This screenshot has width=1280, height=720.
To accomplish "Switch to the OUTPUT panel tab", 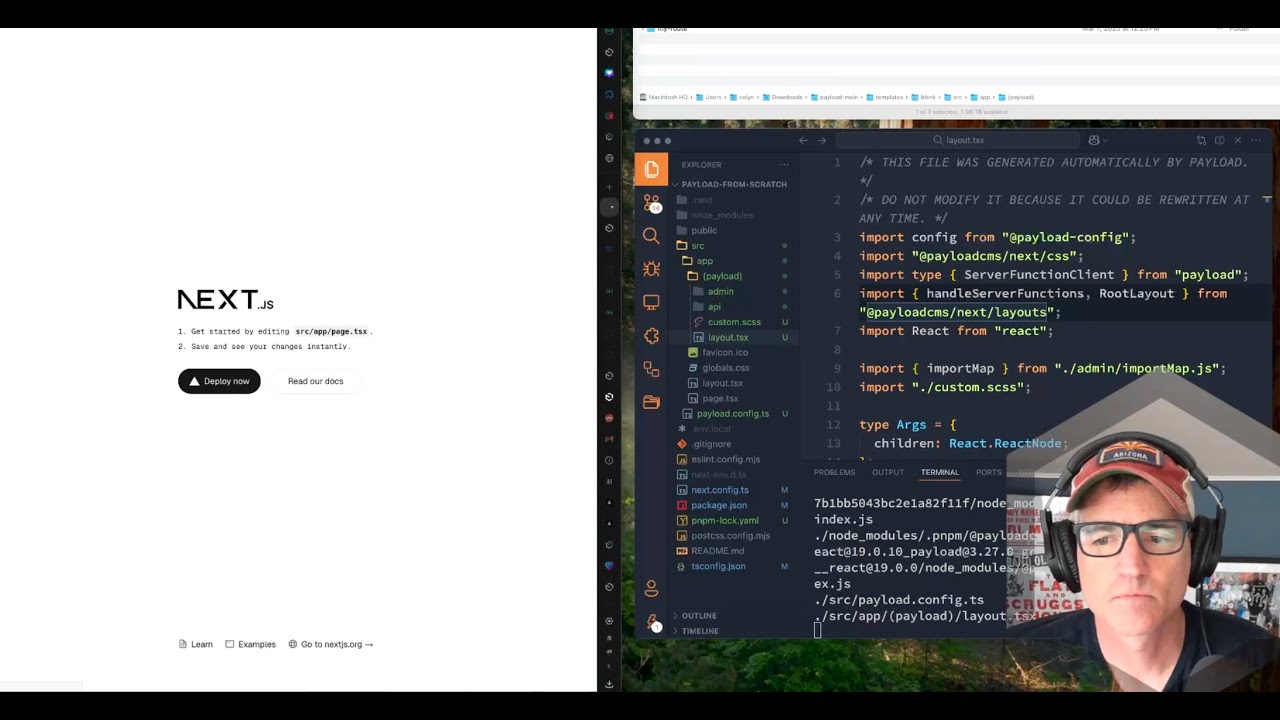I will (887, 472).
